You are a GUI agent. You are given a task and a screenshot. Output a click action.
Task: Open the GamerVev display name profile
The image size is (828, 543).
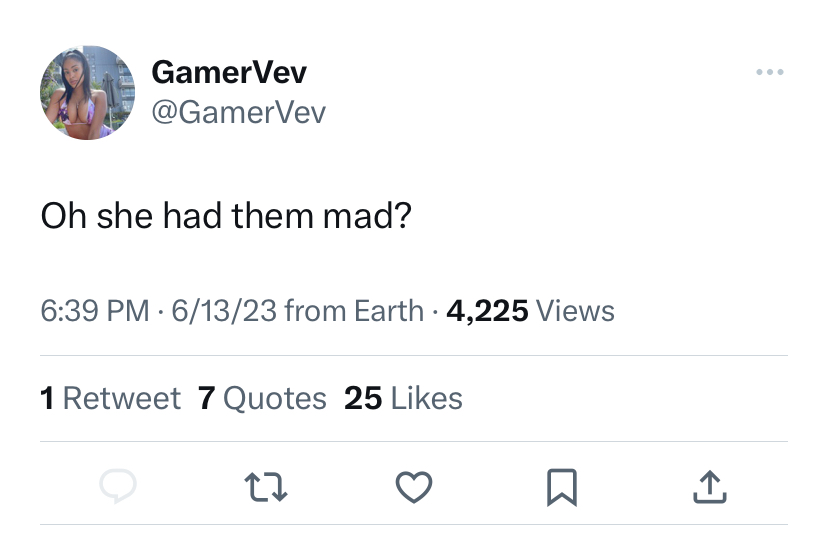click(x=229, y=72)
